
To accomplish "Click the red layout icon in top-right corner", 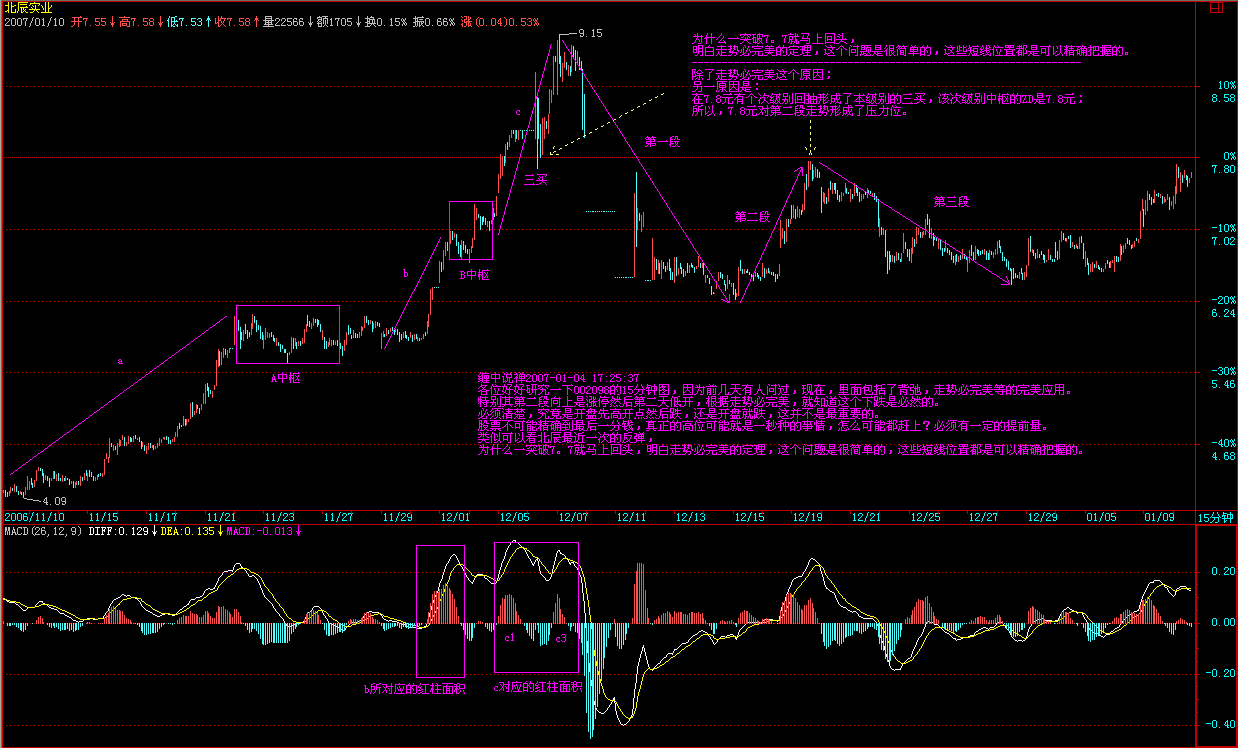I will click(x=1215, y=7).
